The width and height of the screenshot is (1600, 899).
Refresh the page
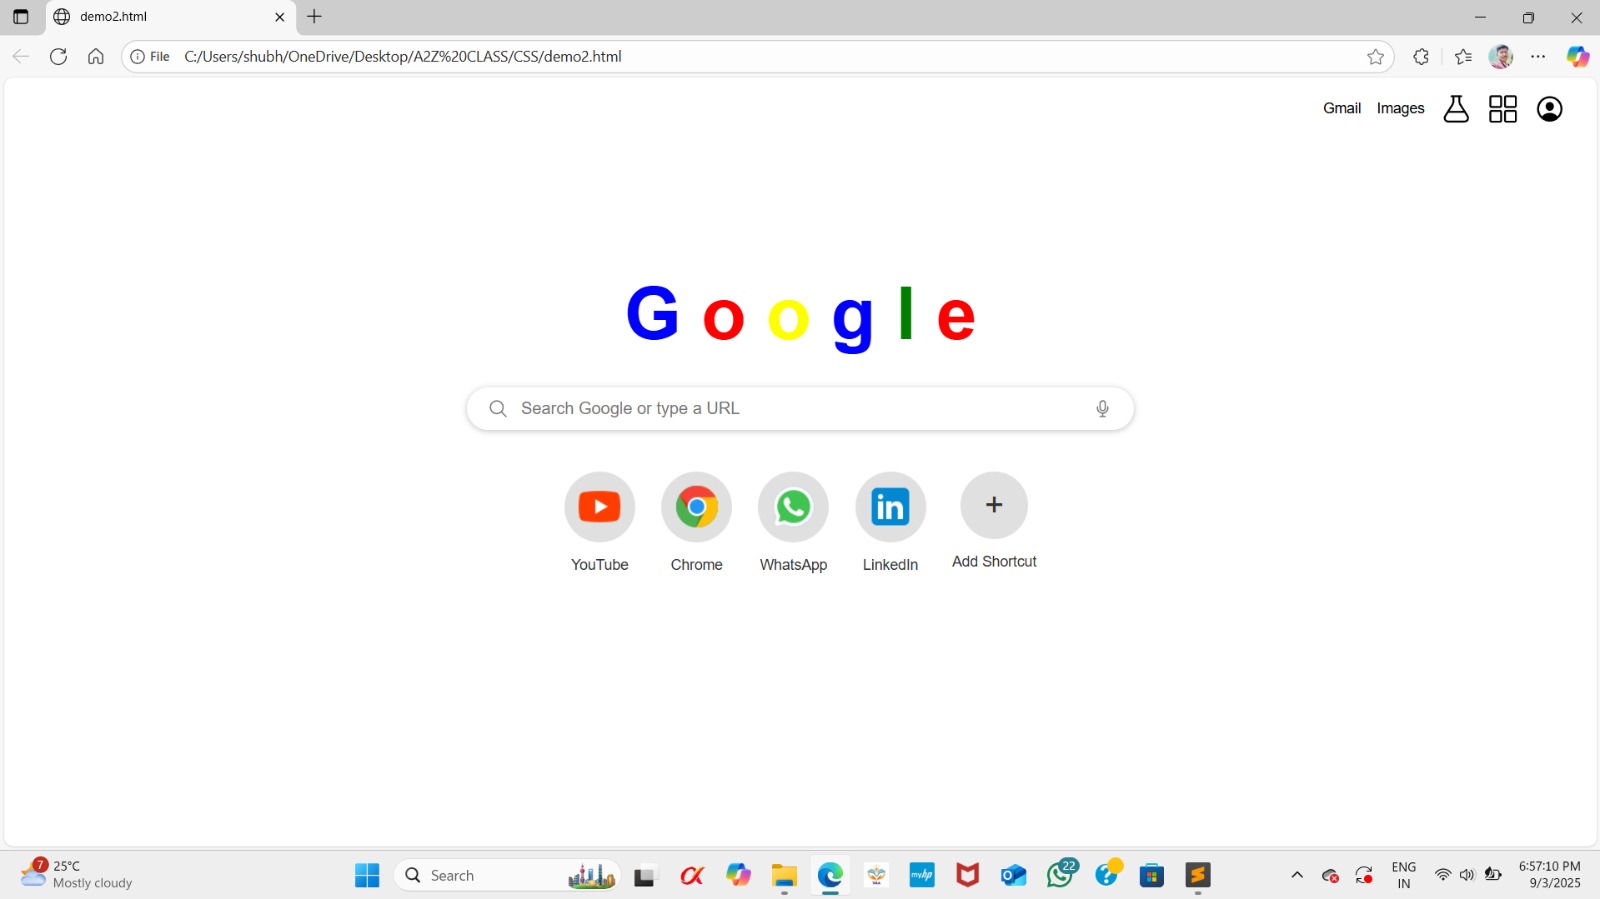pos(58,57)
